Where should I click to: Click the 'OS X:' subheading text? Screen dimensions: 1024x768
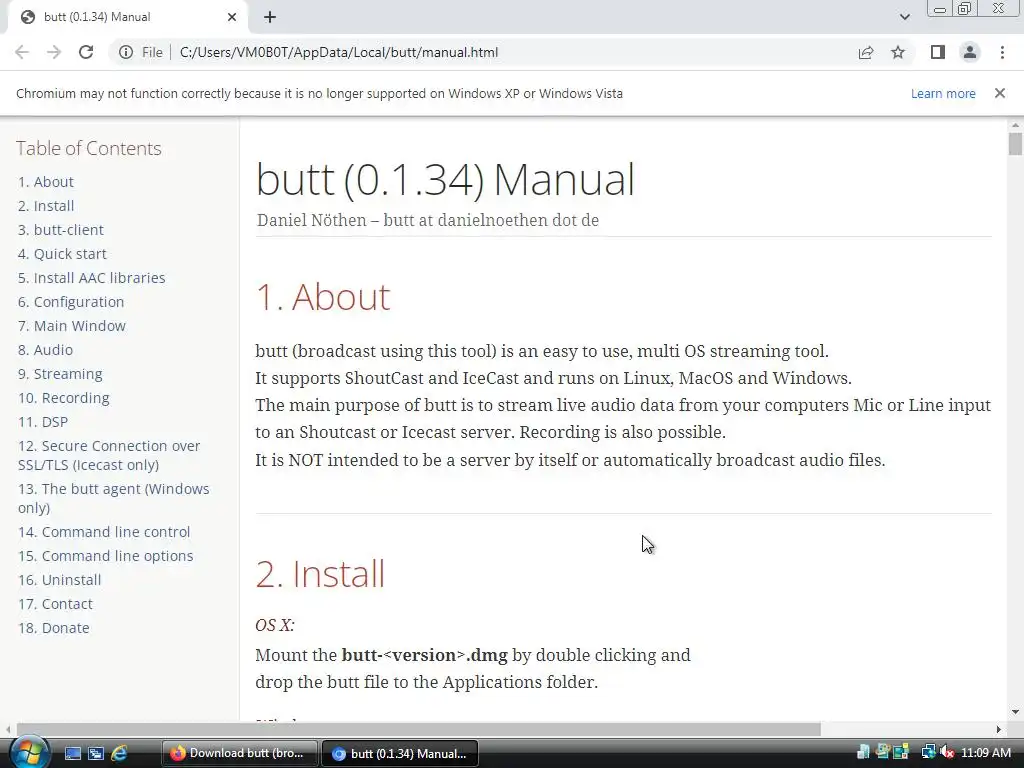tap(275, 626)
